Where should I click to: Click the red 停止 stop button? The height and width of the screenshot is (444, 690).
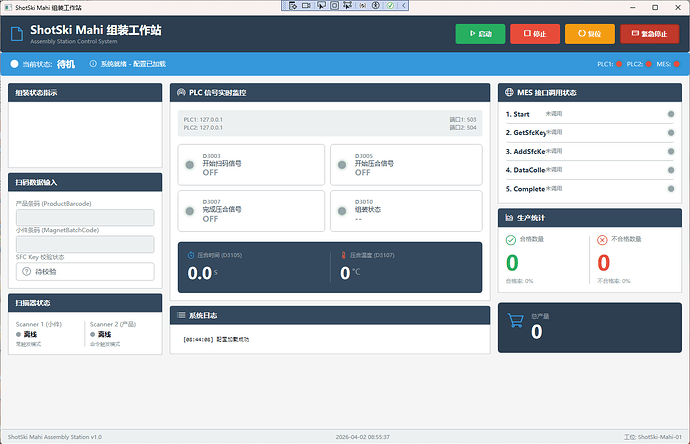tap(535, 34)
